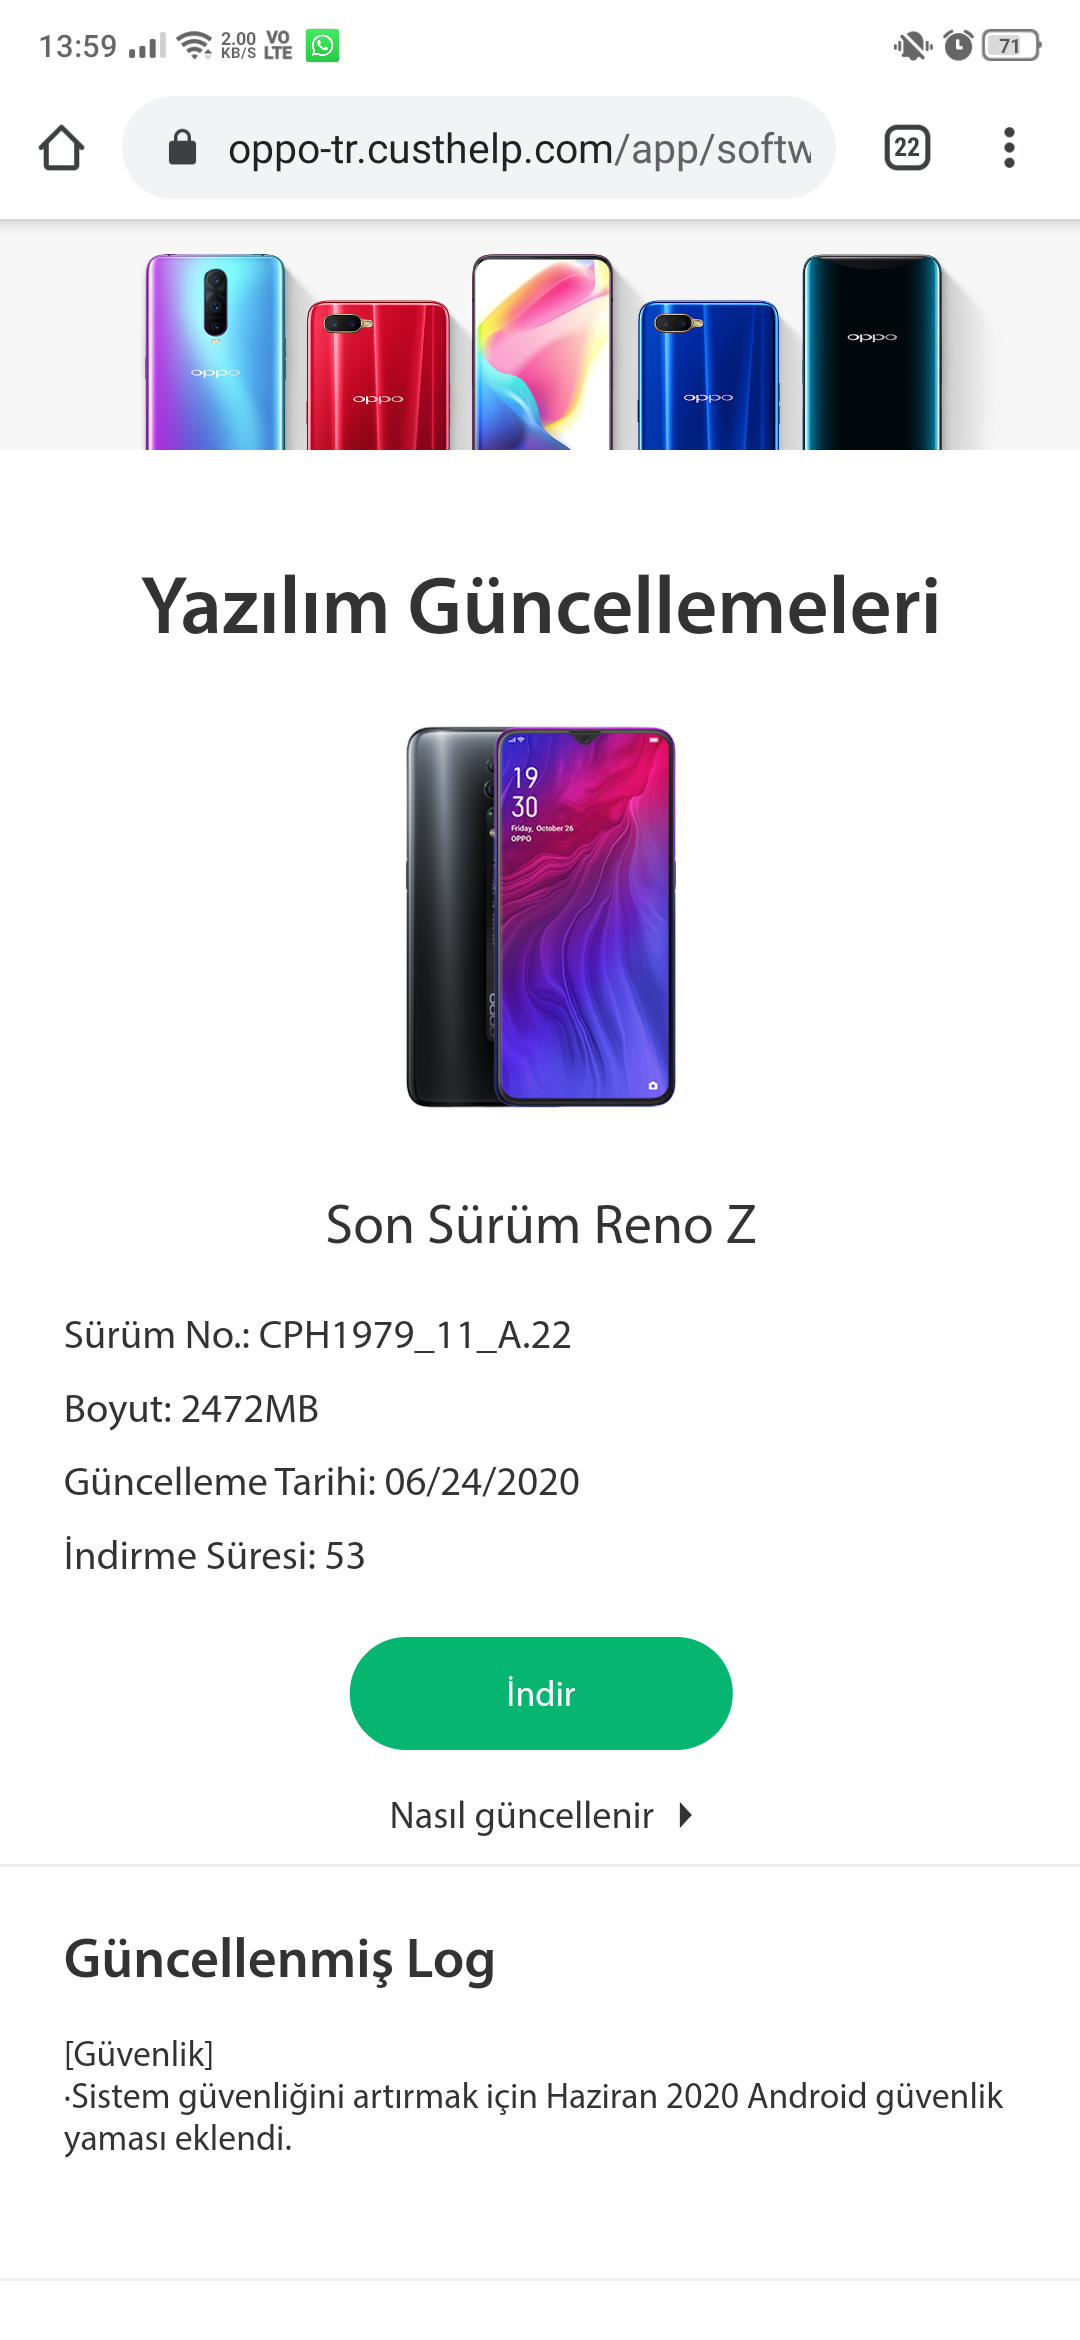Tap the padlock site security icon
The width and height of the screenshot is (1080, 2340).
coord(182,147)
